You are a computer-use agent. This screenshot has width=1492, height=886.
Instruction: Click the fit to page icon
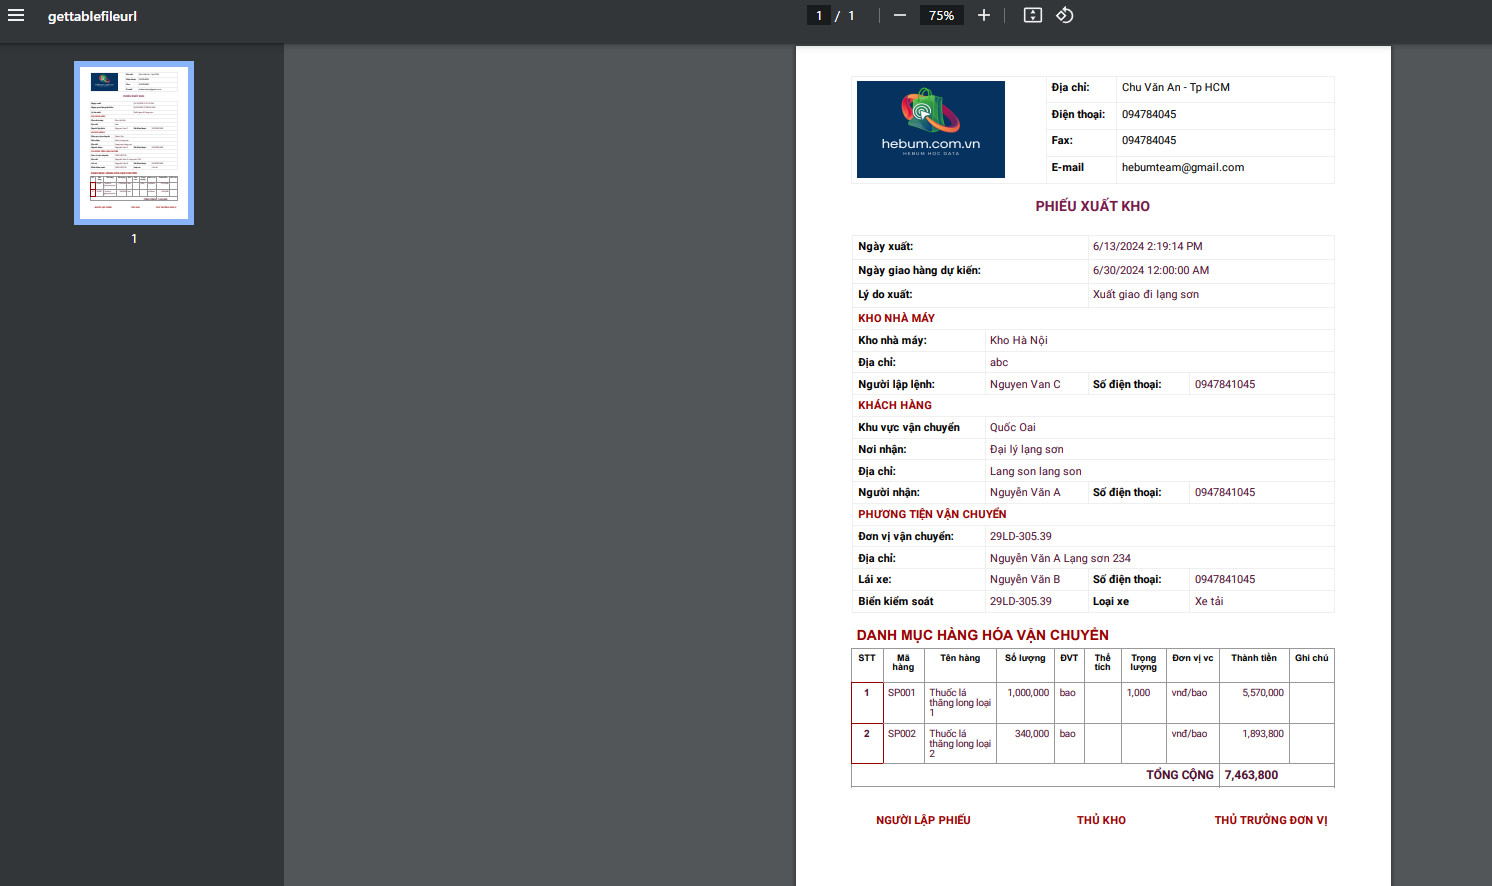[1033, 15]
